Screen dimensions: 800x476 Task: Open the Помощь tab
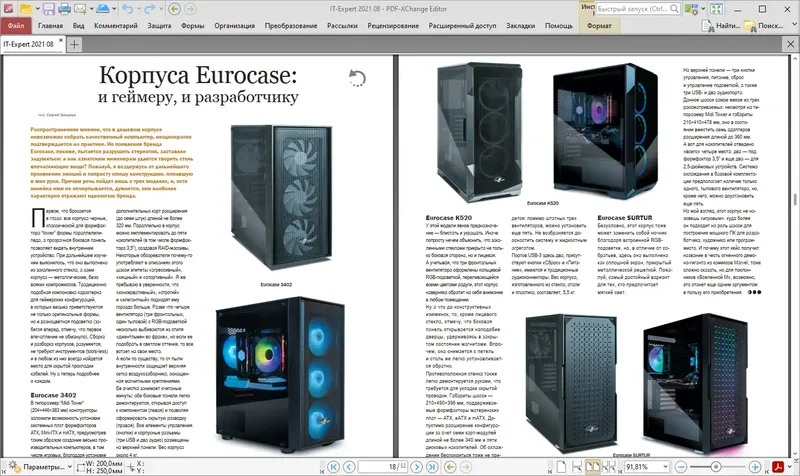(x=558, y=26)
